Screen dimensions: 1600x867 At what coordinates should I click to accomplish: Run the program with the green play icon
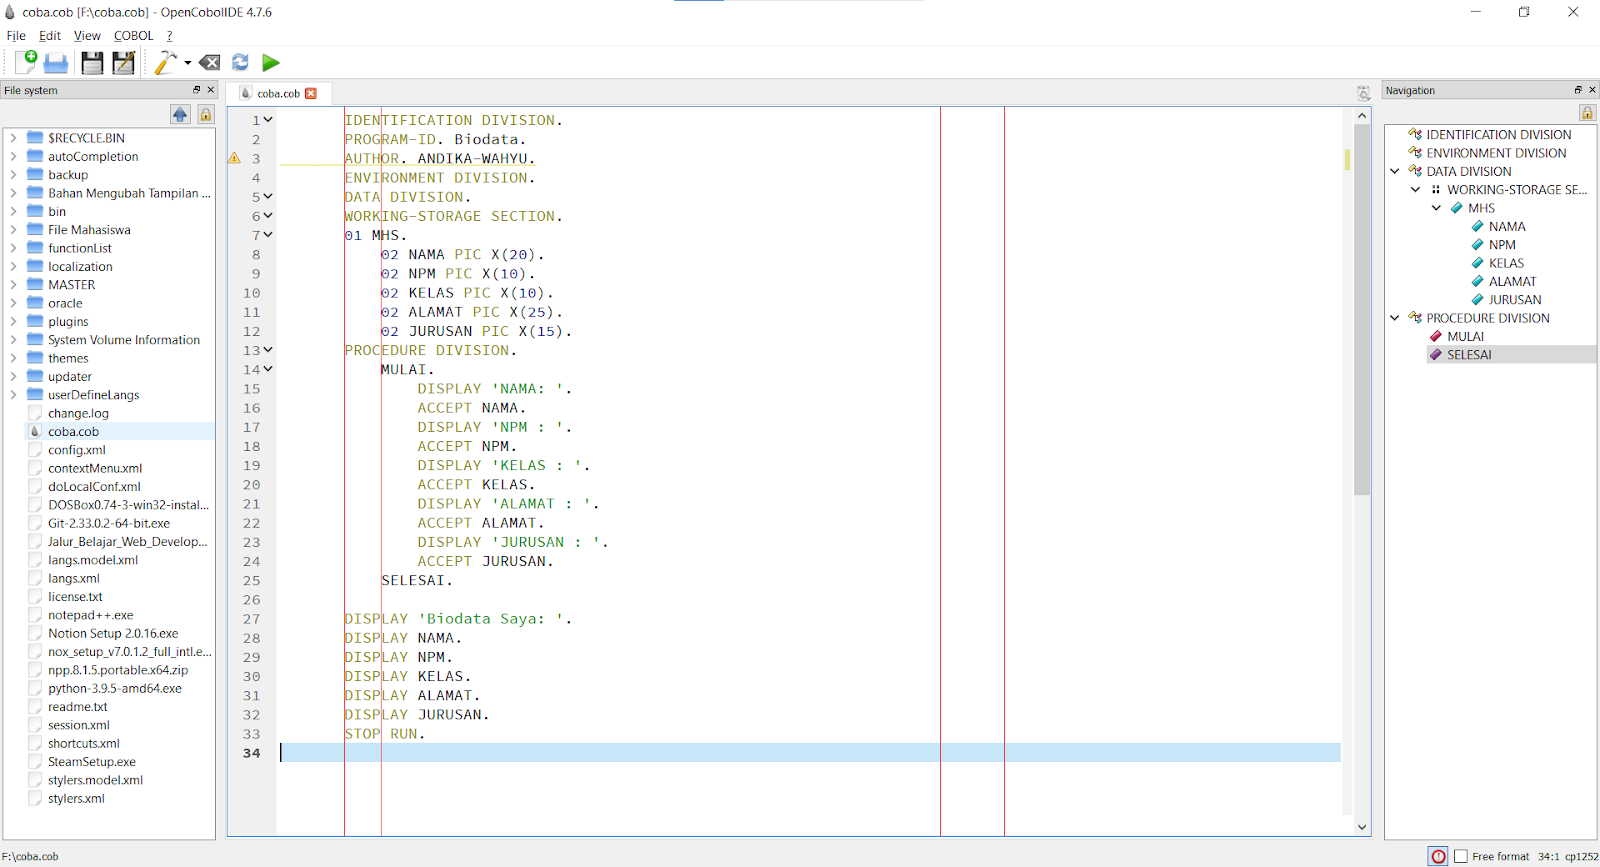click(x=270, y=63)
